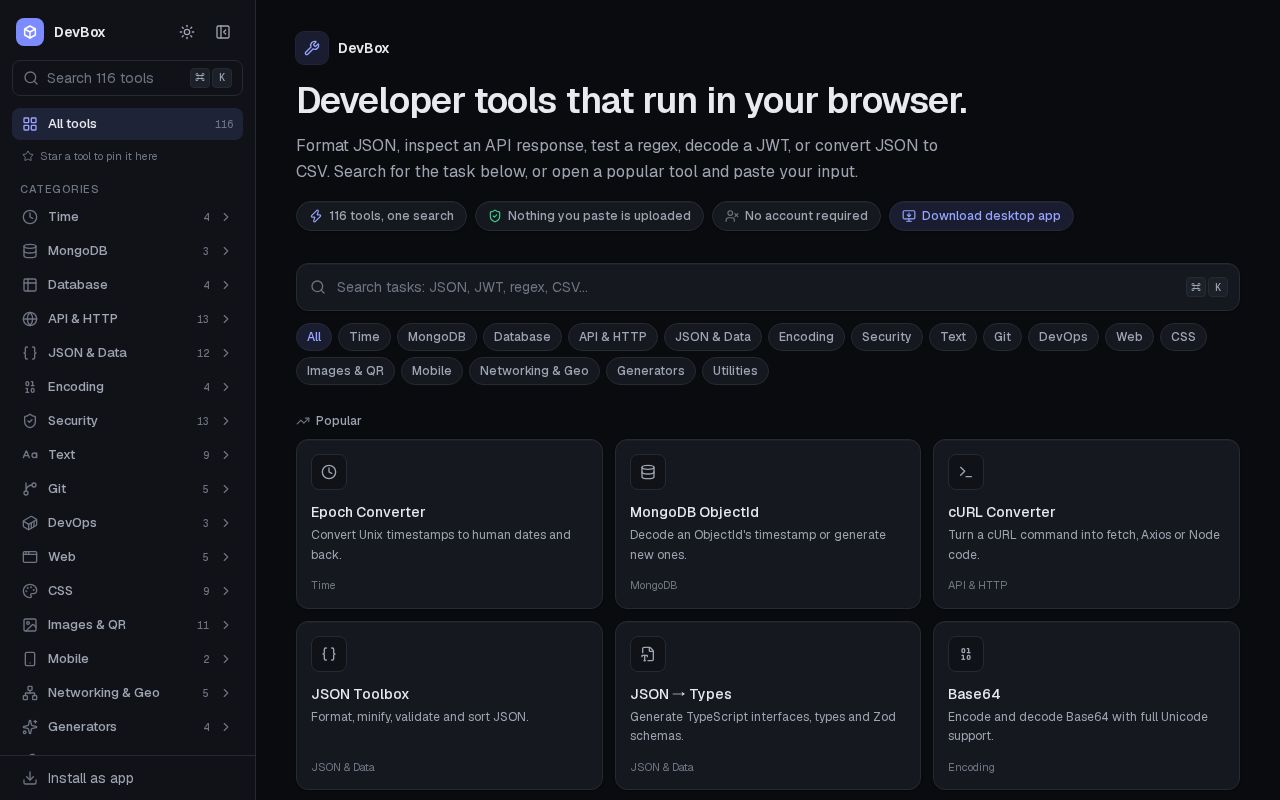Expand the JSON & Data category chevron
Viewport: 1280px width, 800px height.
[x=226, y=353]
